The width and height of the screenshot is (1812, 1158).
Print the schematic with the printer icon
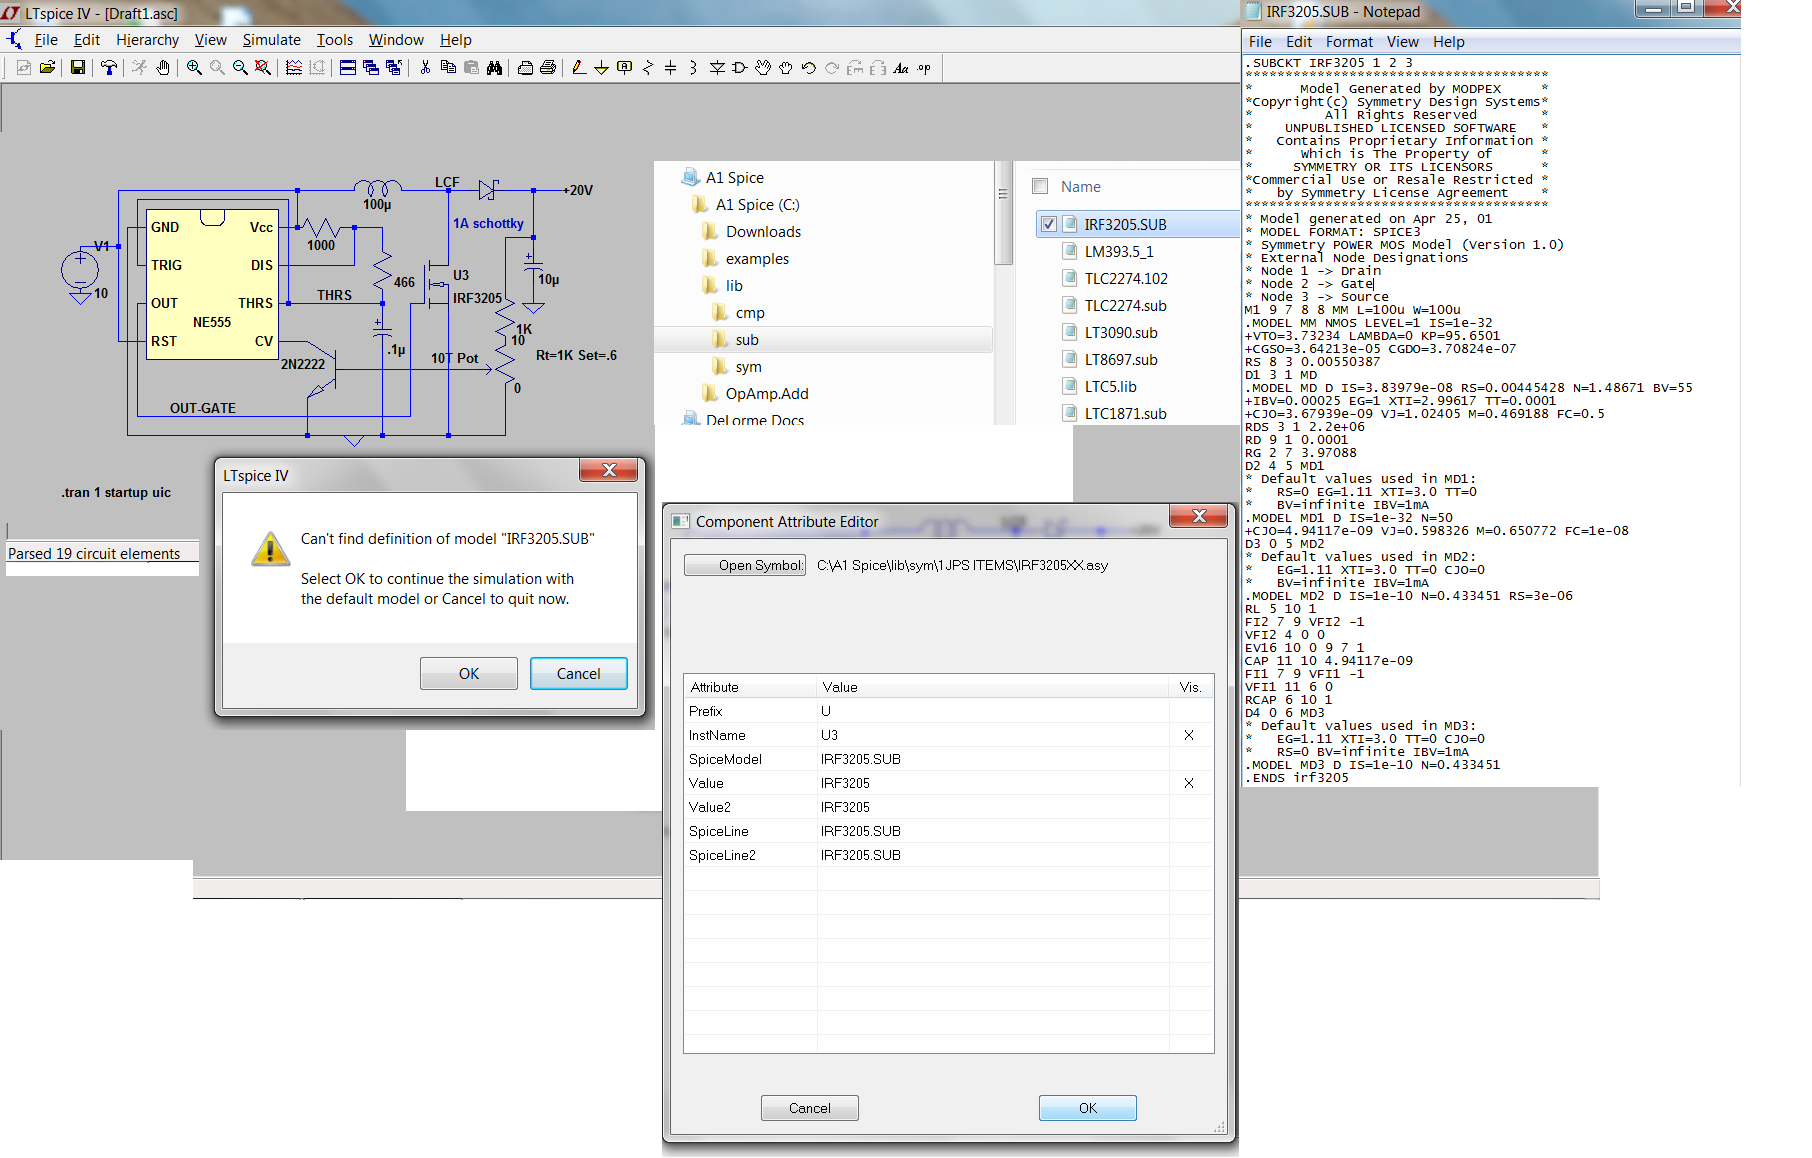tap(548, 67)
